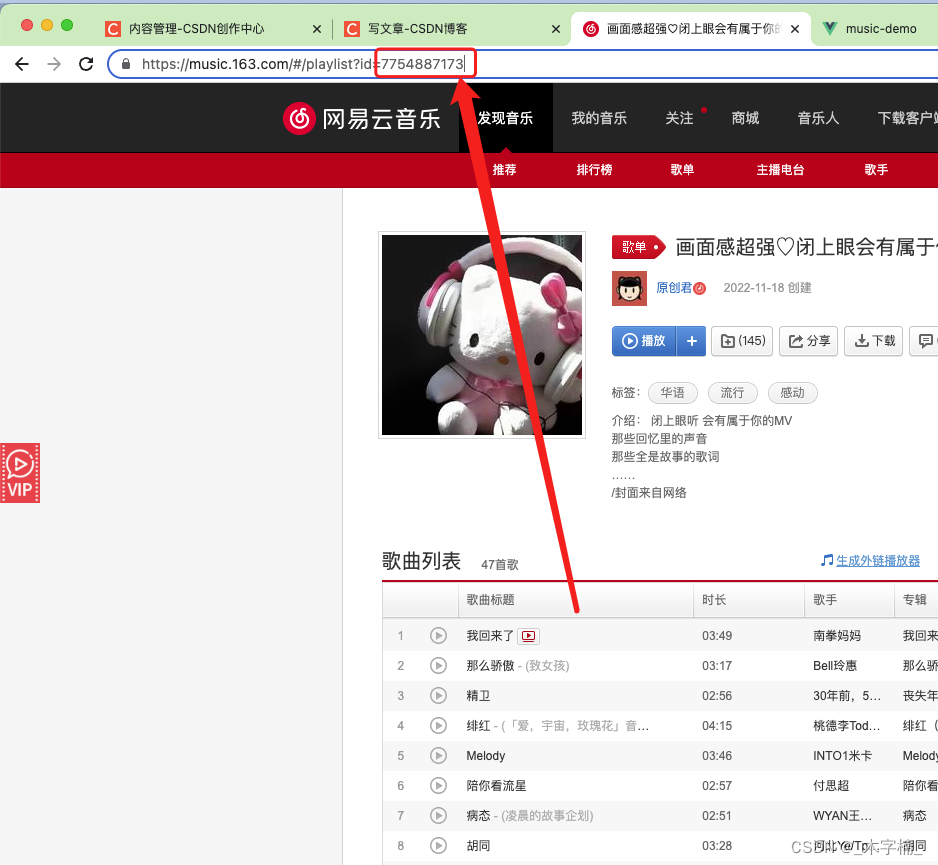The image size is (938, 865).
Task: Click the 原创君 avatar image
Action: pos(629,288)
